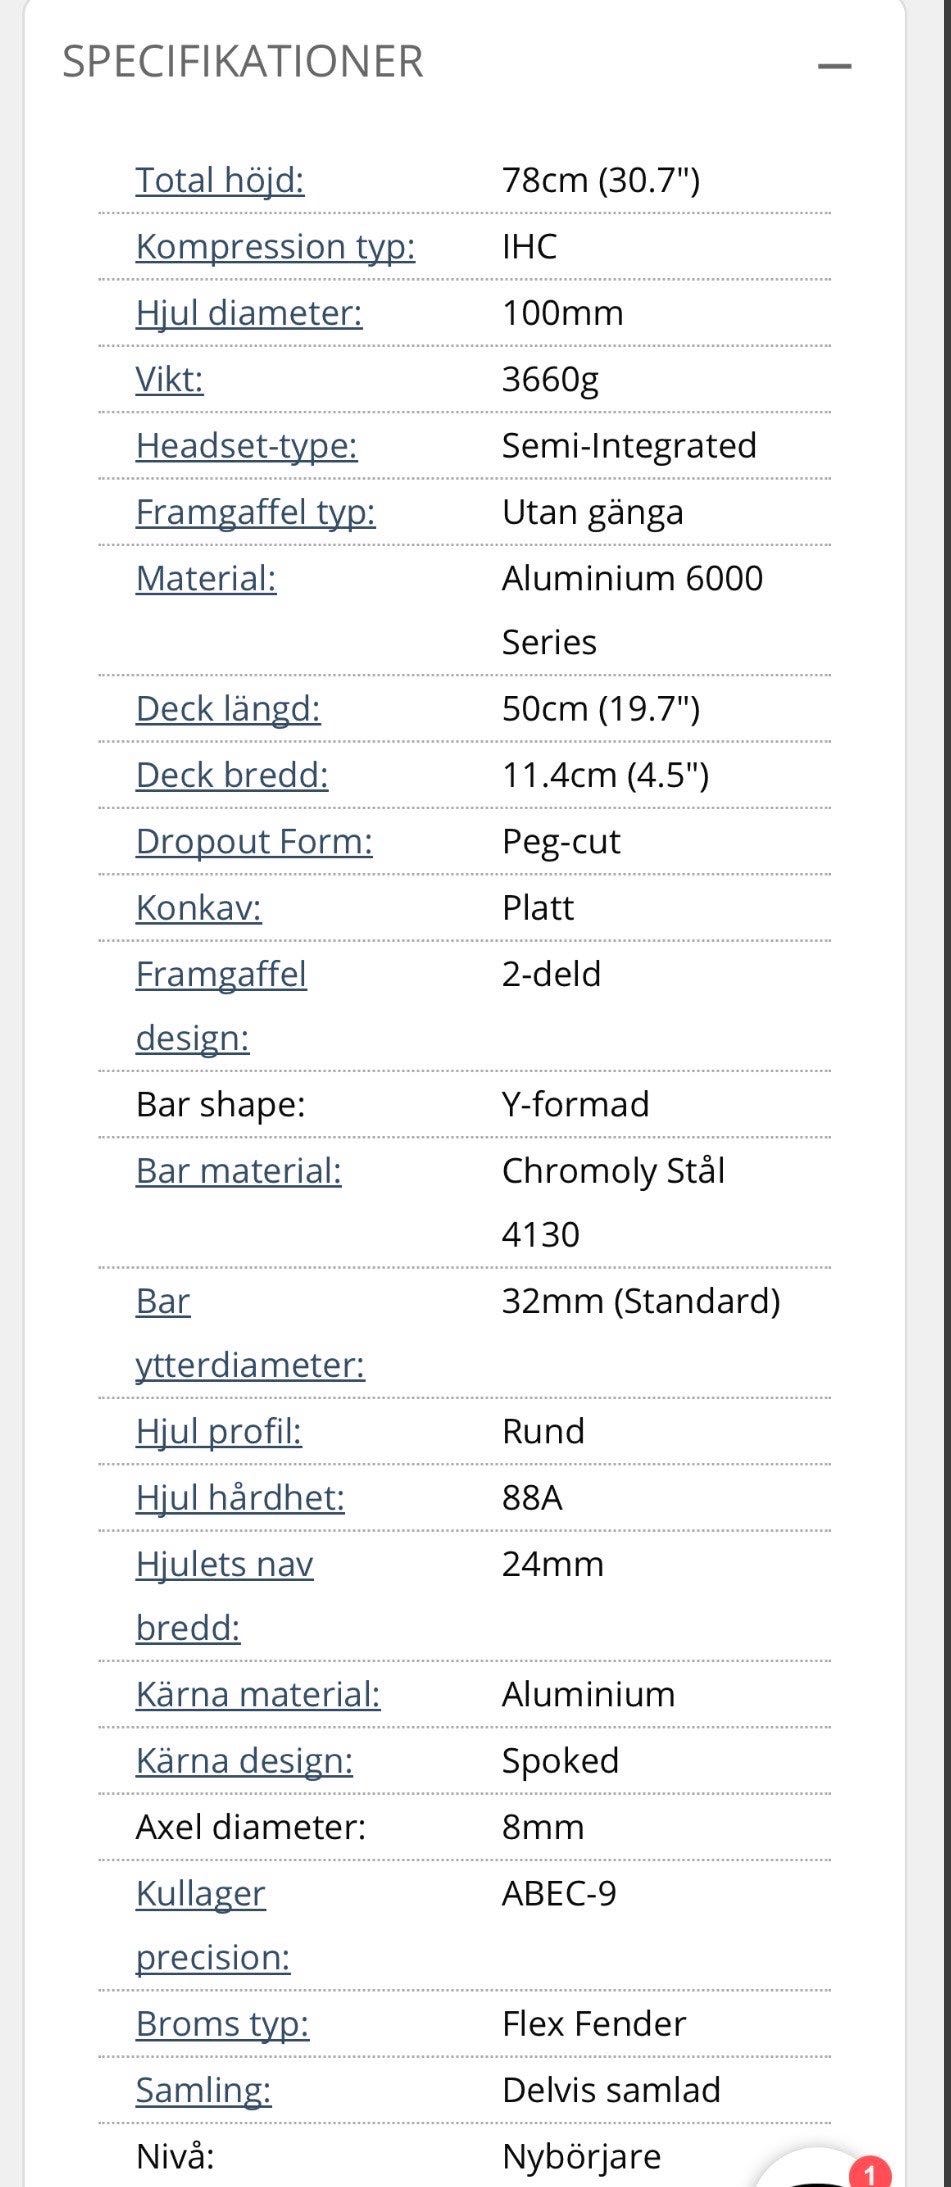Open the 'Headset-type:' link

coord(246,445)
